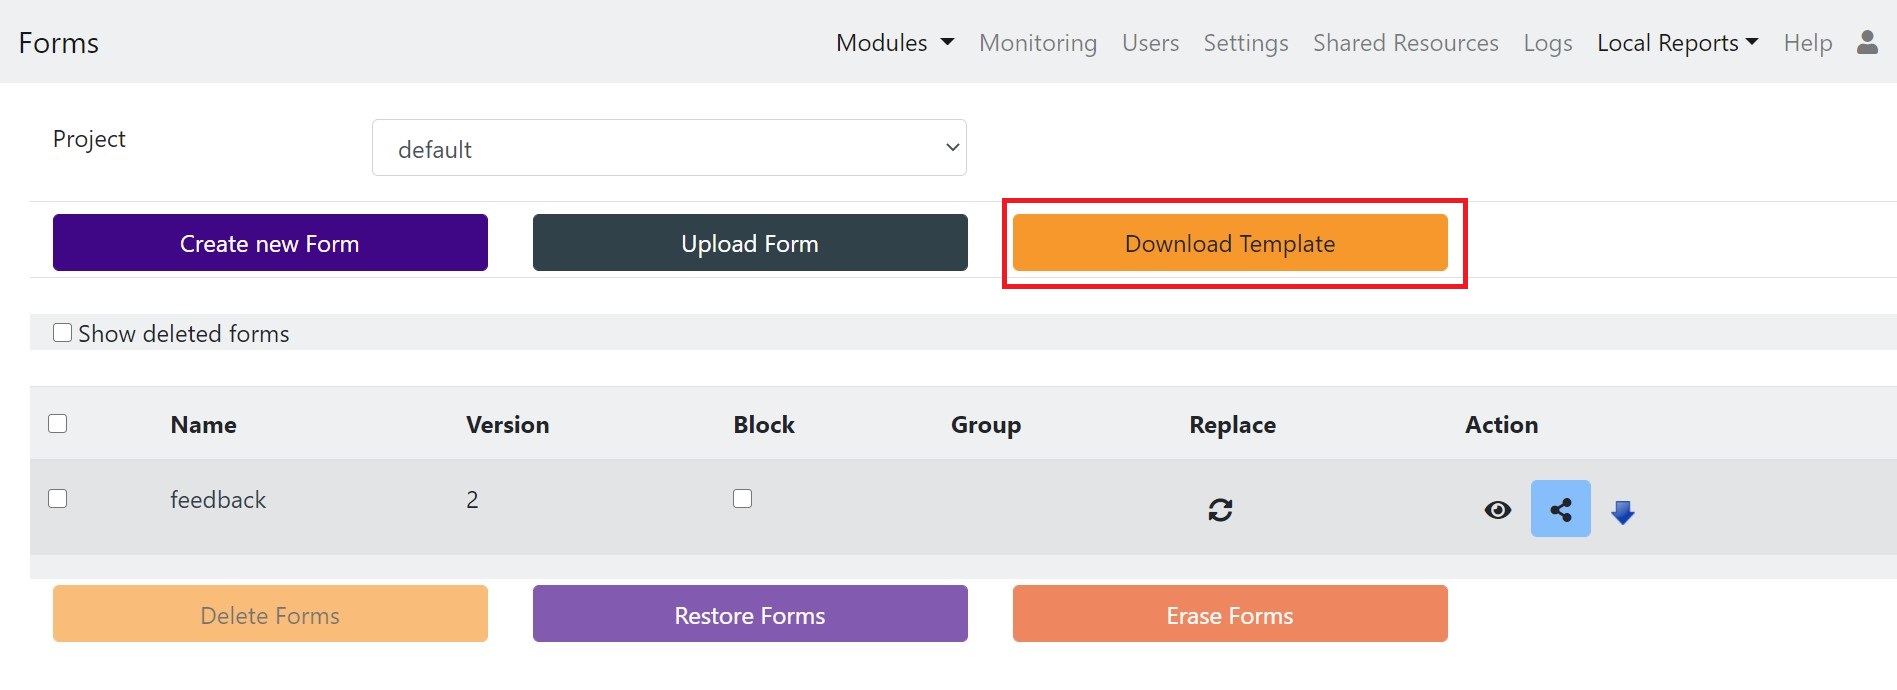Viewport: 1897px width, 690px height.
Task: Open Shared Resources in navigation
Action: coord(1405,43)
